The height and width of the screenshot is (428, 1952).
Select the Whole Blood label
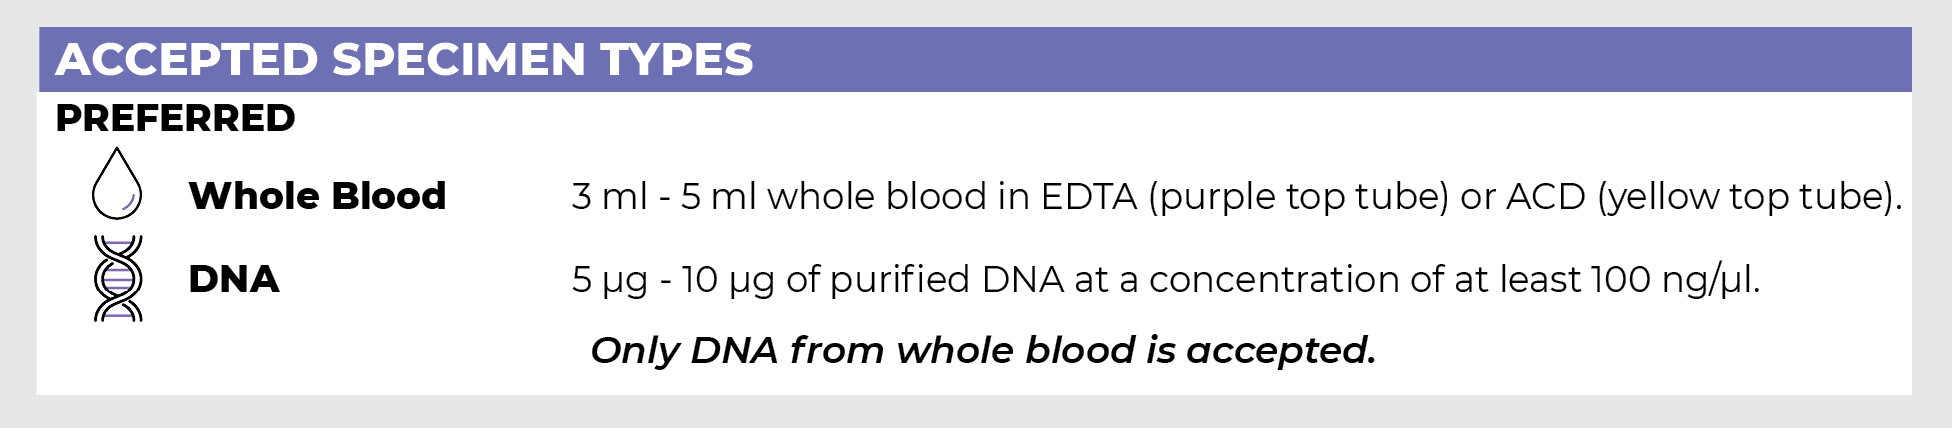(x=317, y=196)
